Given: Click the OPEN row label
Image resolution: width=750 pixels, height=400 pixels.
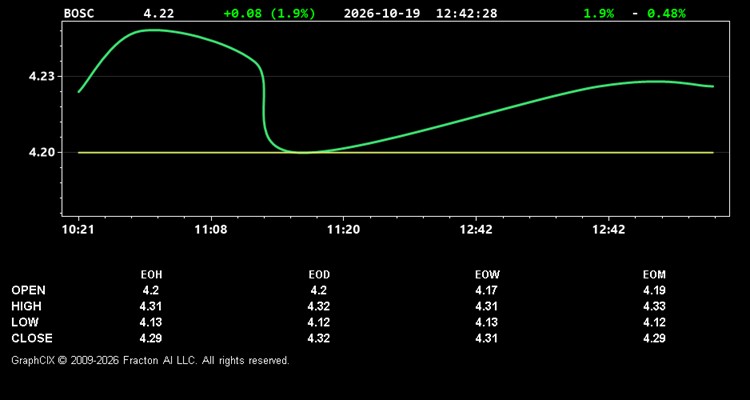Looking at the screenshot, I should click(29, 290).
